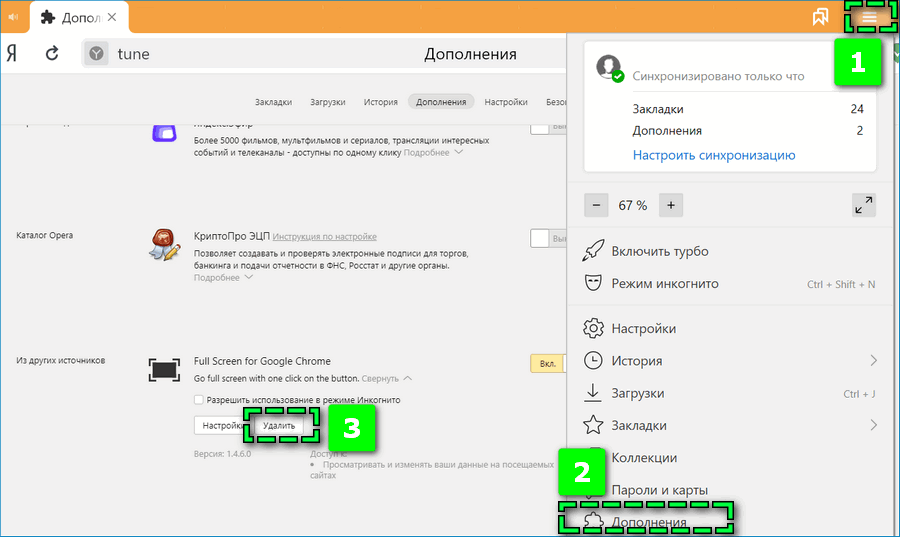Click the КриптоПро ЭЦП extension icon
900x537 pixels.
pyautogui.click(x=164, y=244)
